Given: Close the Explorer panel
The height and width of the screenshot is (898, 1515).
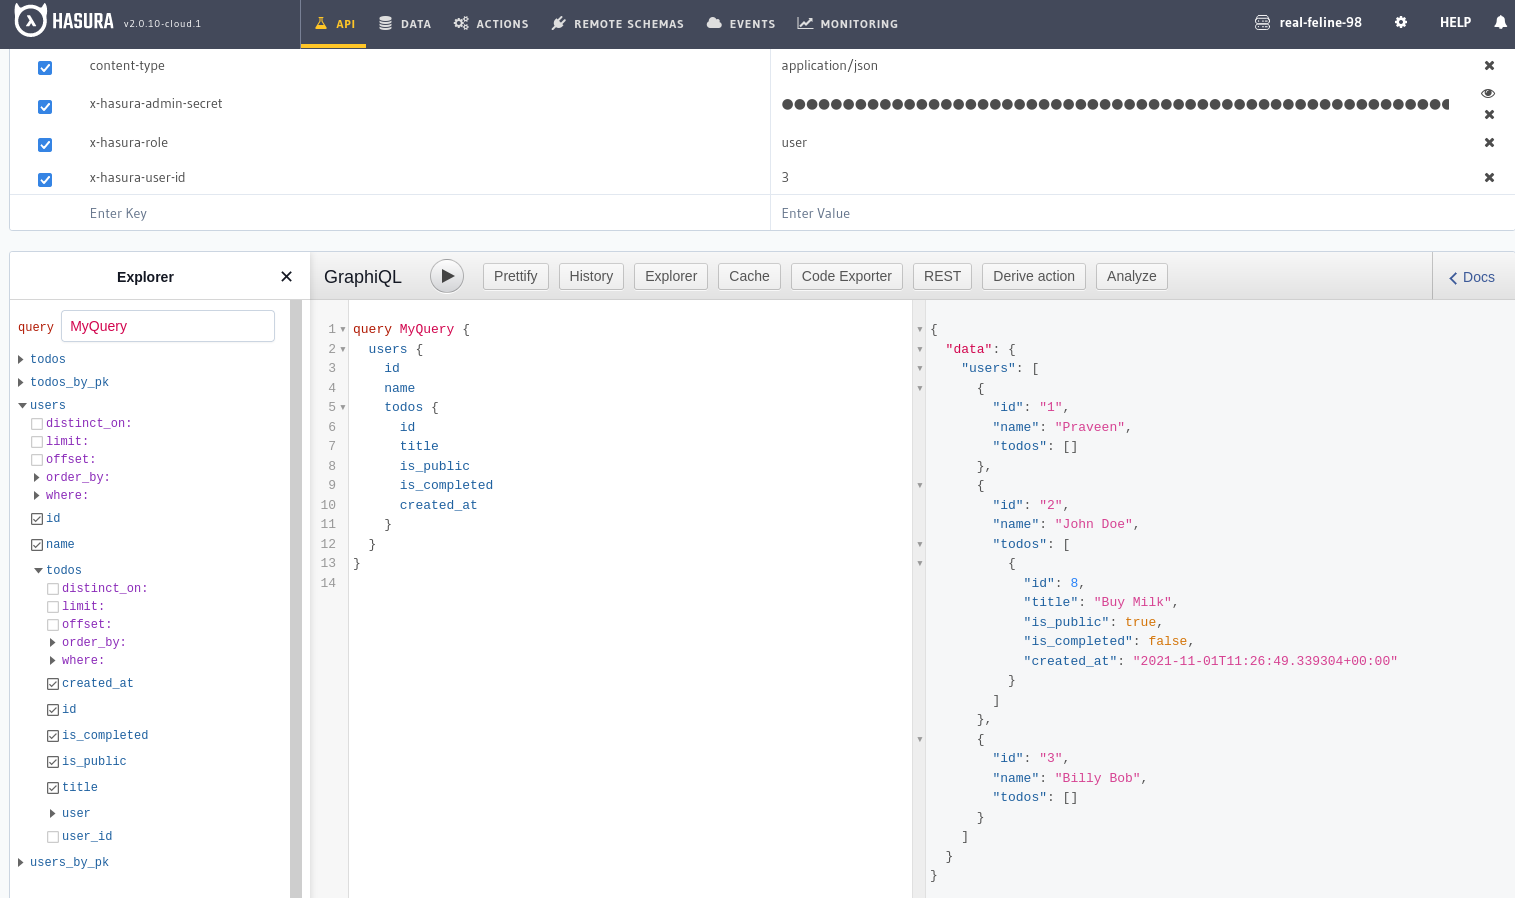Looking at the screenshot, I should [286, 277].
